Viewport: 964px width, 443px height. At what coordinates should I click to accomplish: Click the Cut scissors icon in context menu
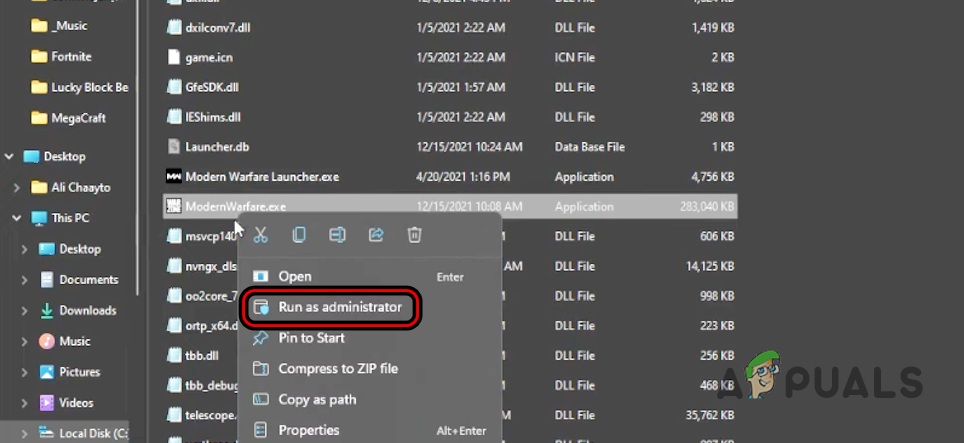tap(261, 234)
